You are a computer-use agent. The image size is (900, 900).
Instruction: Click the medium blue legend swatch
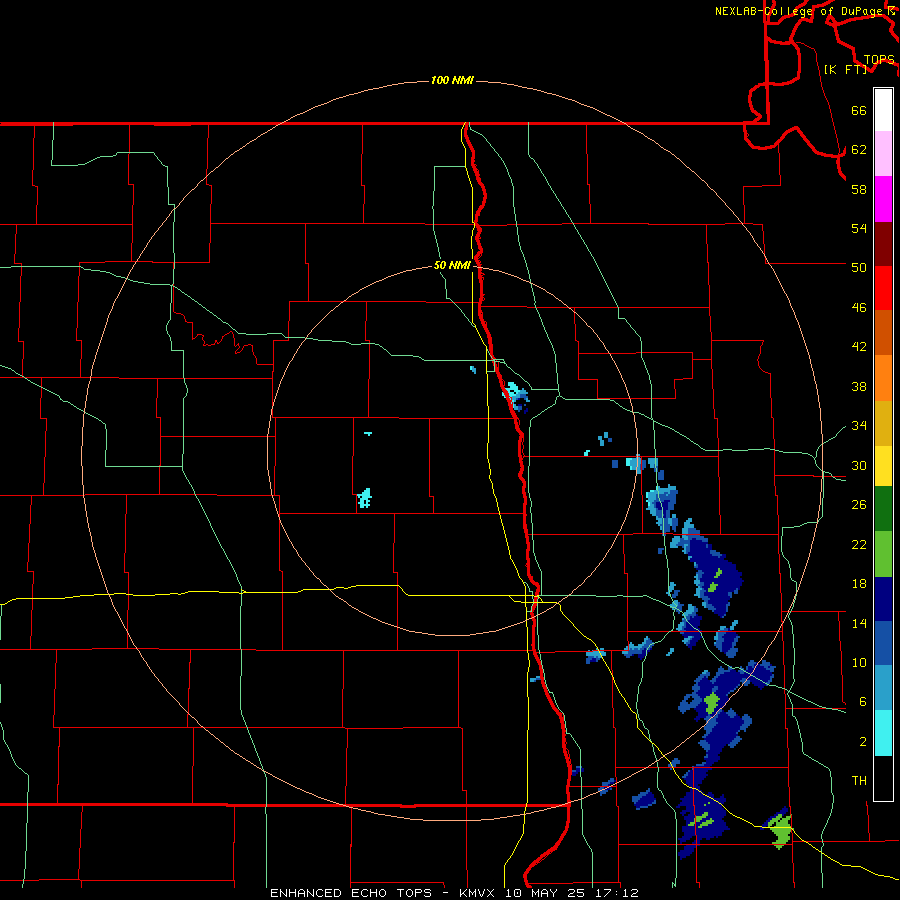tap(883, 643)
